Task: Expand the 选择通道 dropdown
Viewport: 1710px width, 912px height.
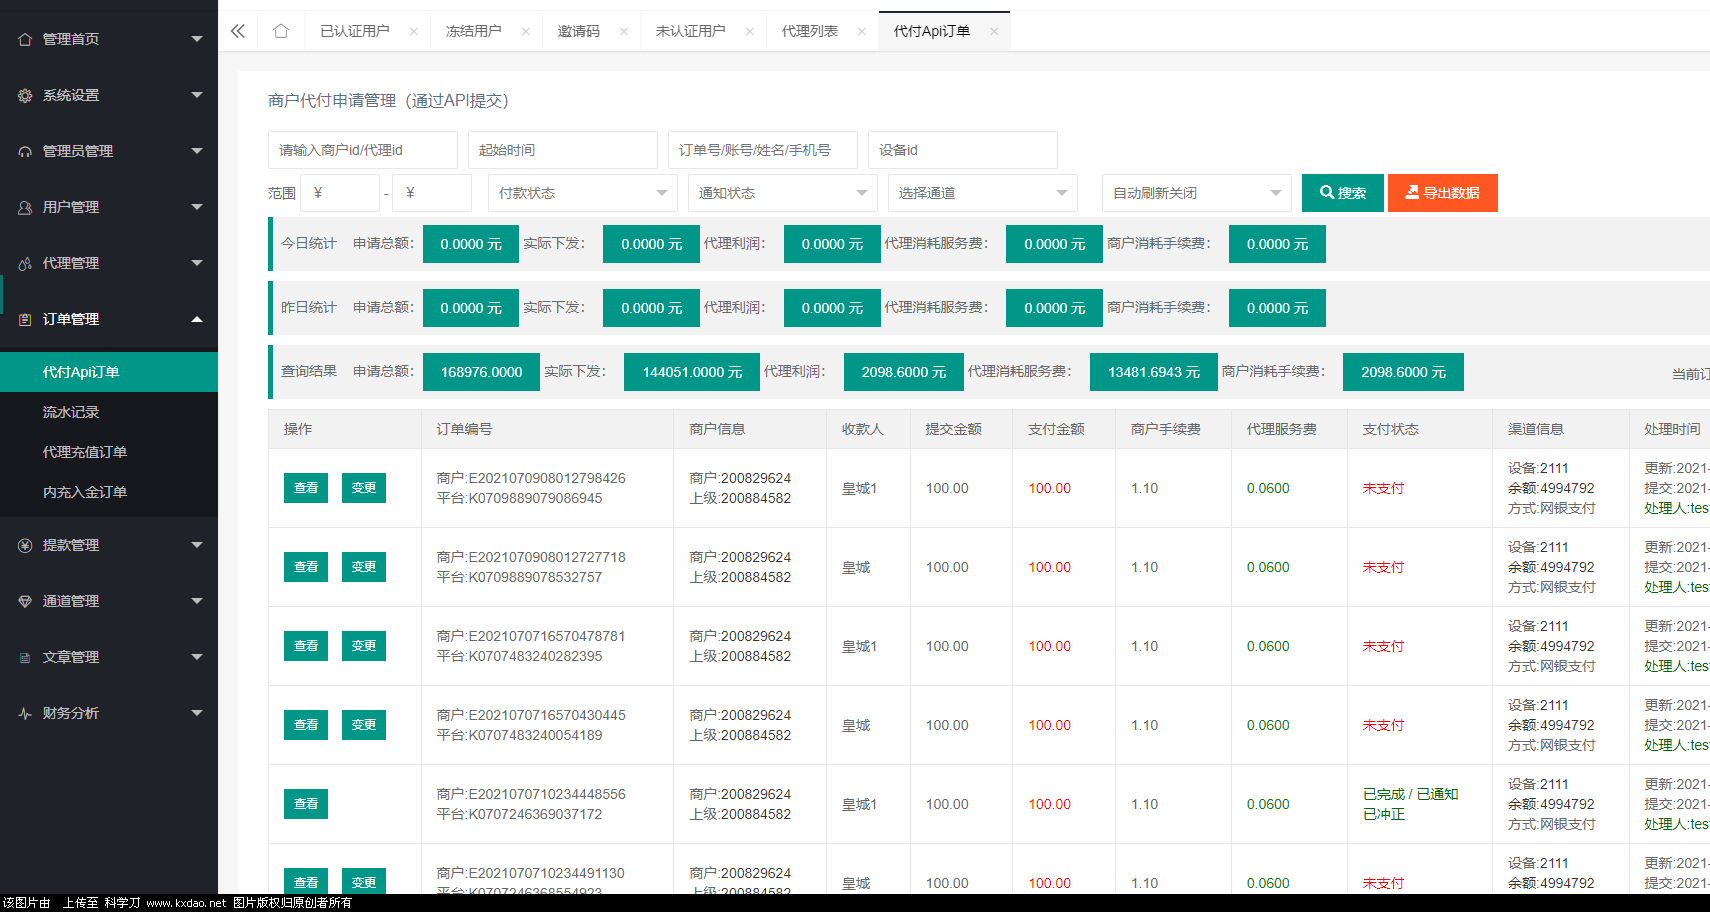Action: [982, 193]
